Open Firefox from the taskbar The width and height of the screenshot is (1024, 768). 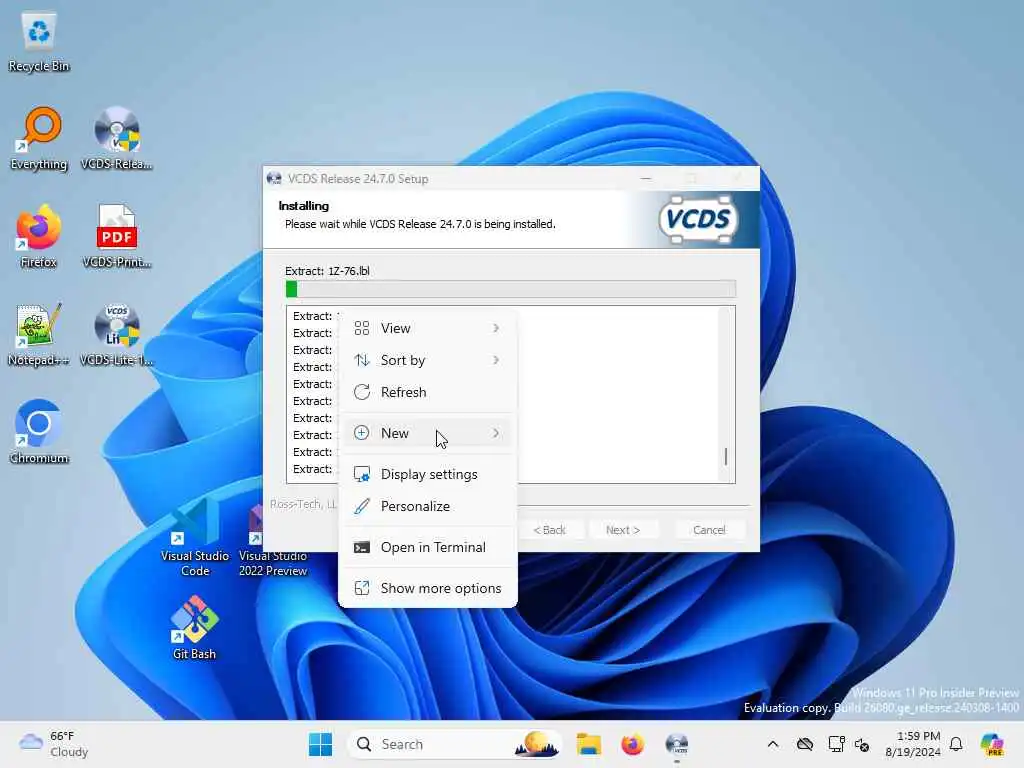pyautogui.click(x=632, y=744)
